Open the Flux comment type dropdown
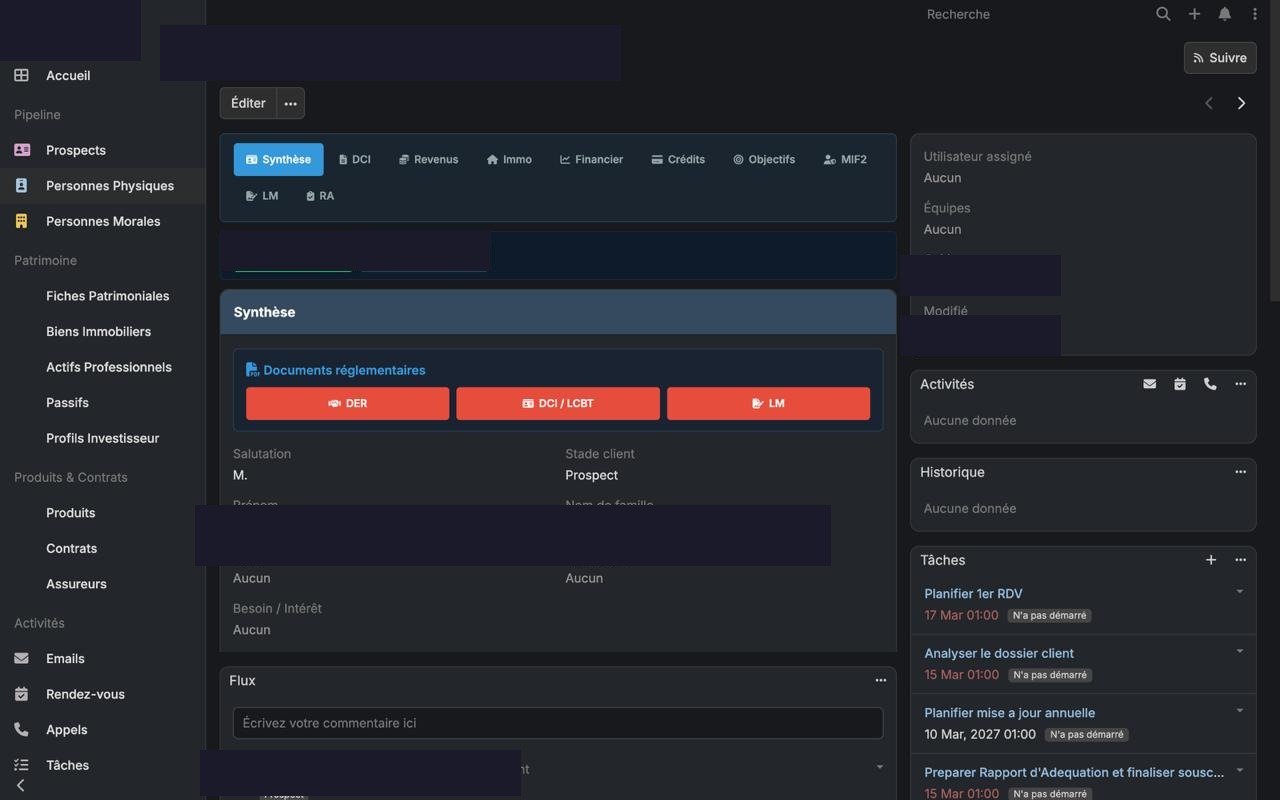The image size is (1280, 800). 879,767
